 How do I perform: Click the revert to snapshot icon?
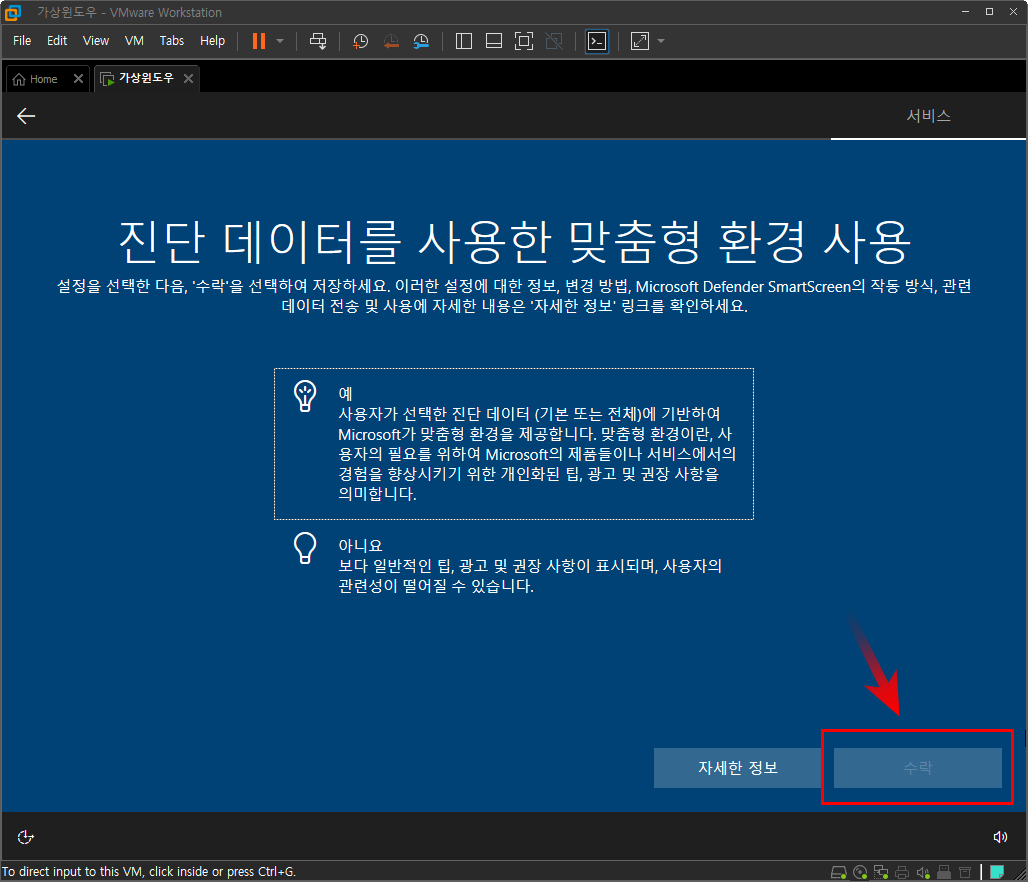[391, 41]
